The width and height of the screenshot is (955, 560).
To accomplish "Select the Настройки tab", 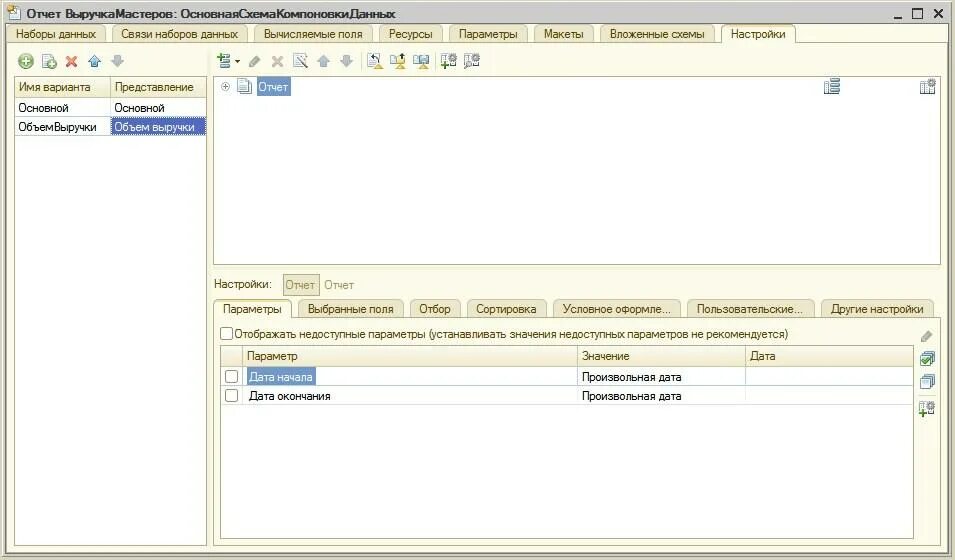I will (758, 34).
